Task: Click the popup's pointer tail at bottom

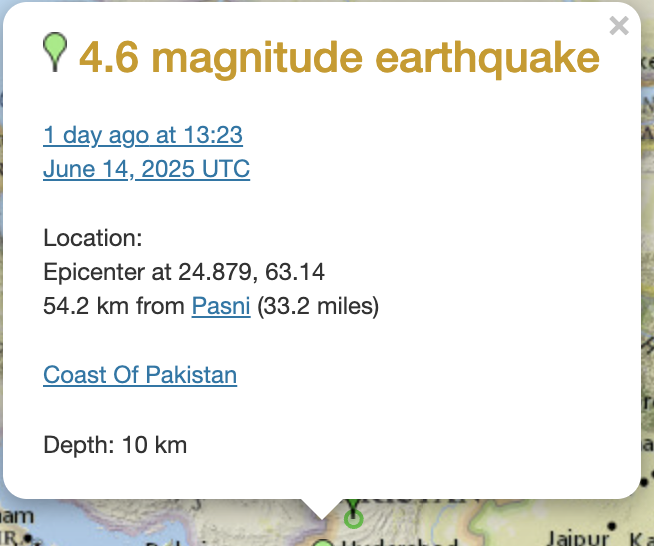Action: (x=322, y=509)
